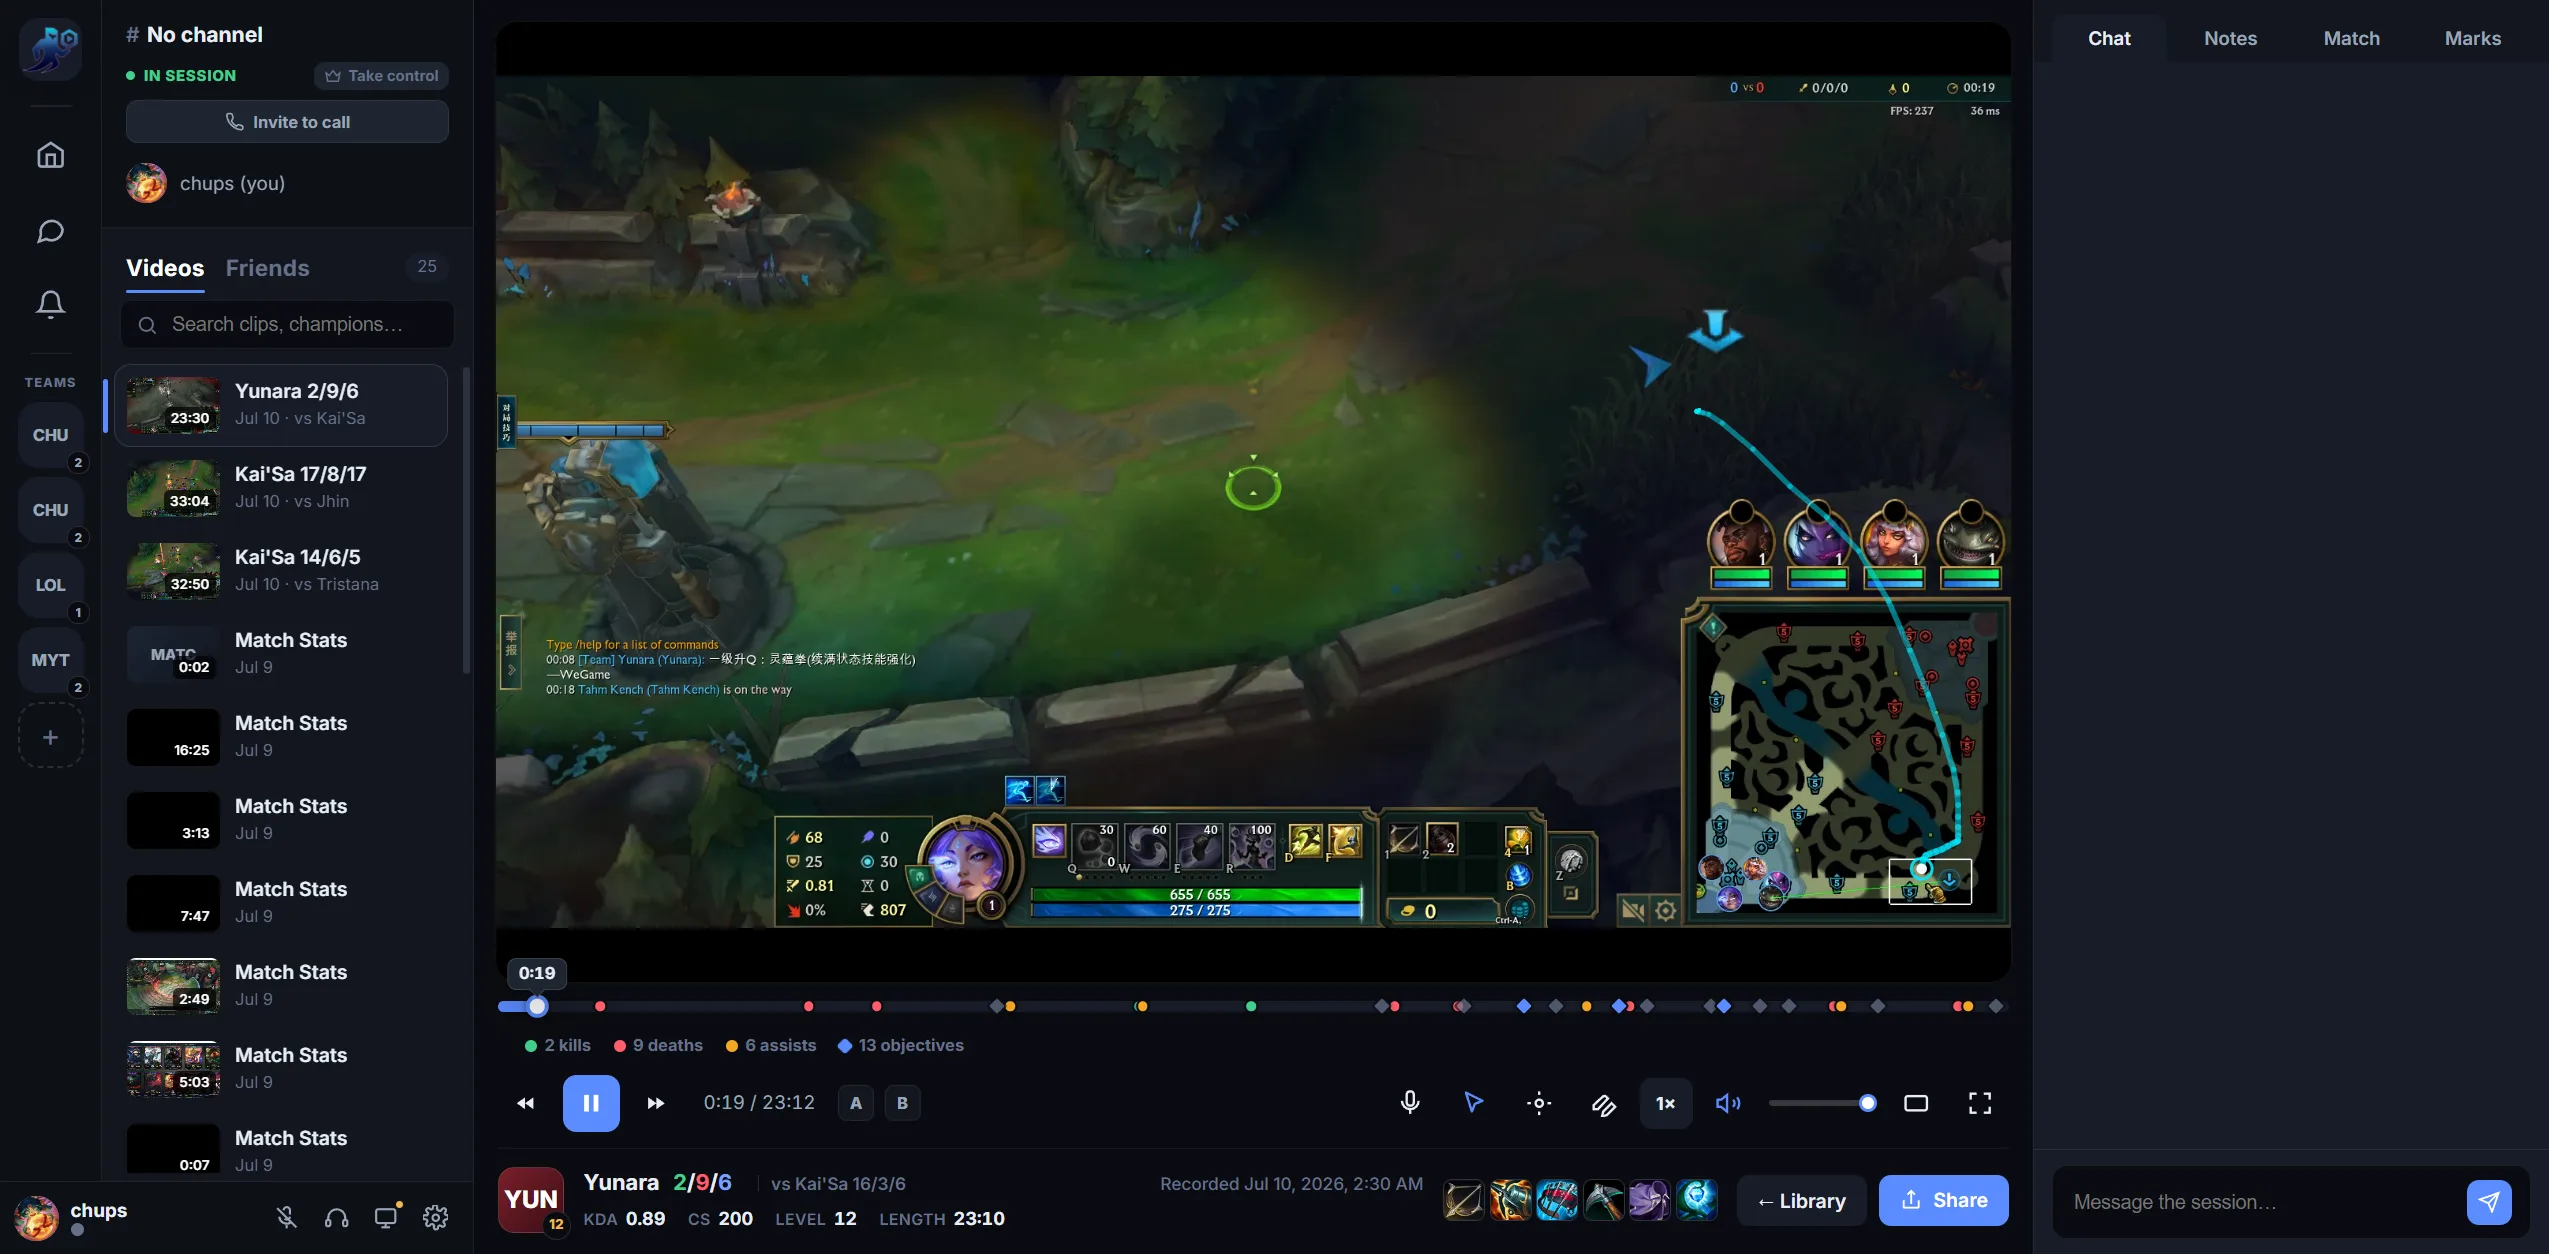
Task: Rewind the replay
Action: (525, 1103)
